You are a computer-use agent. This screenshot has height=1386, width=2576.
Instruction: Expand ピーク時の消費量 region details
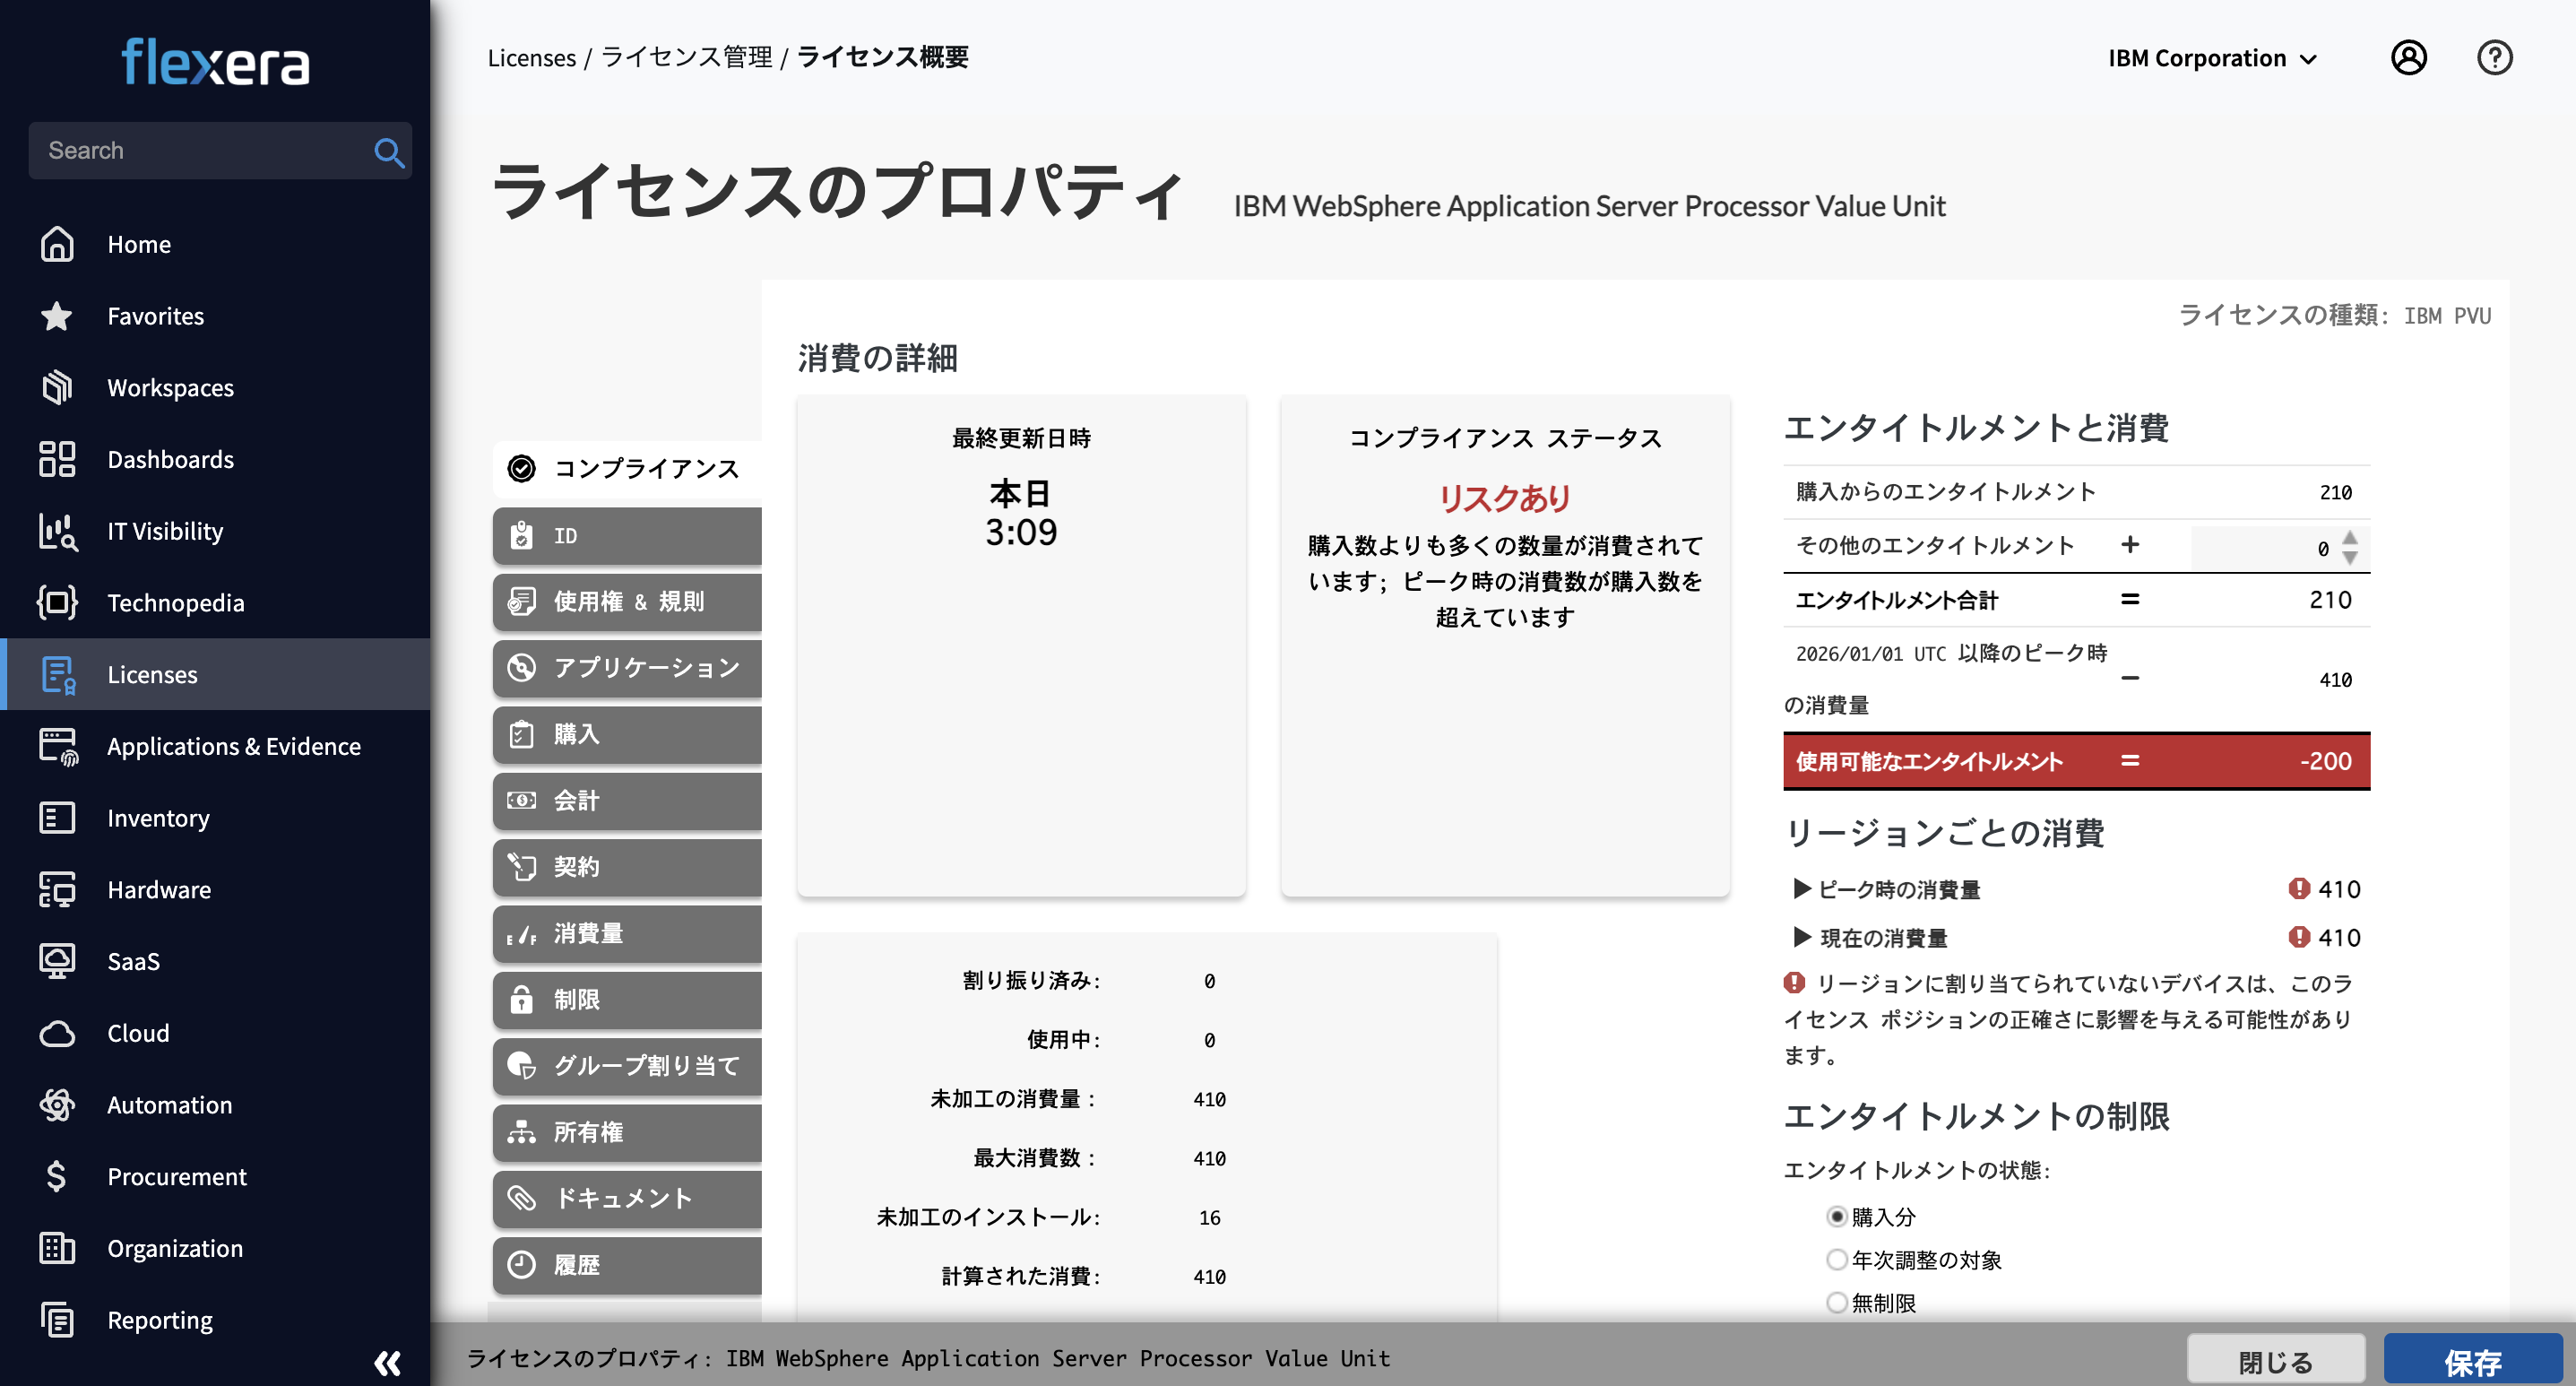[1803, 889]
